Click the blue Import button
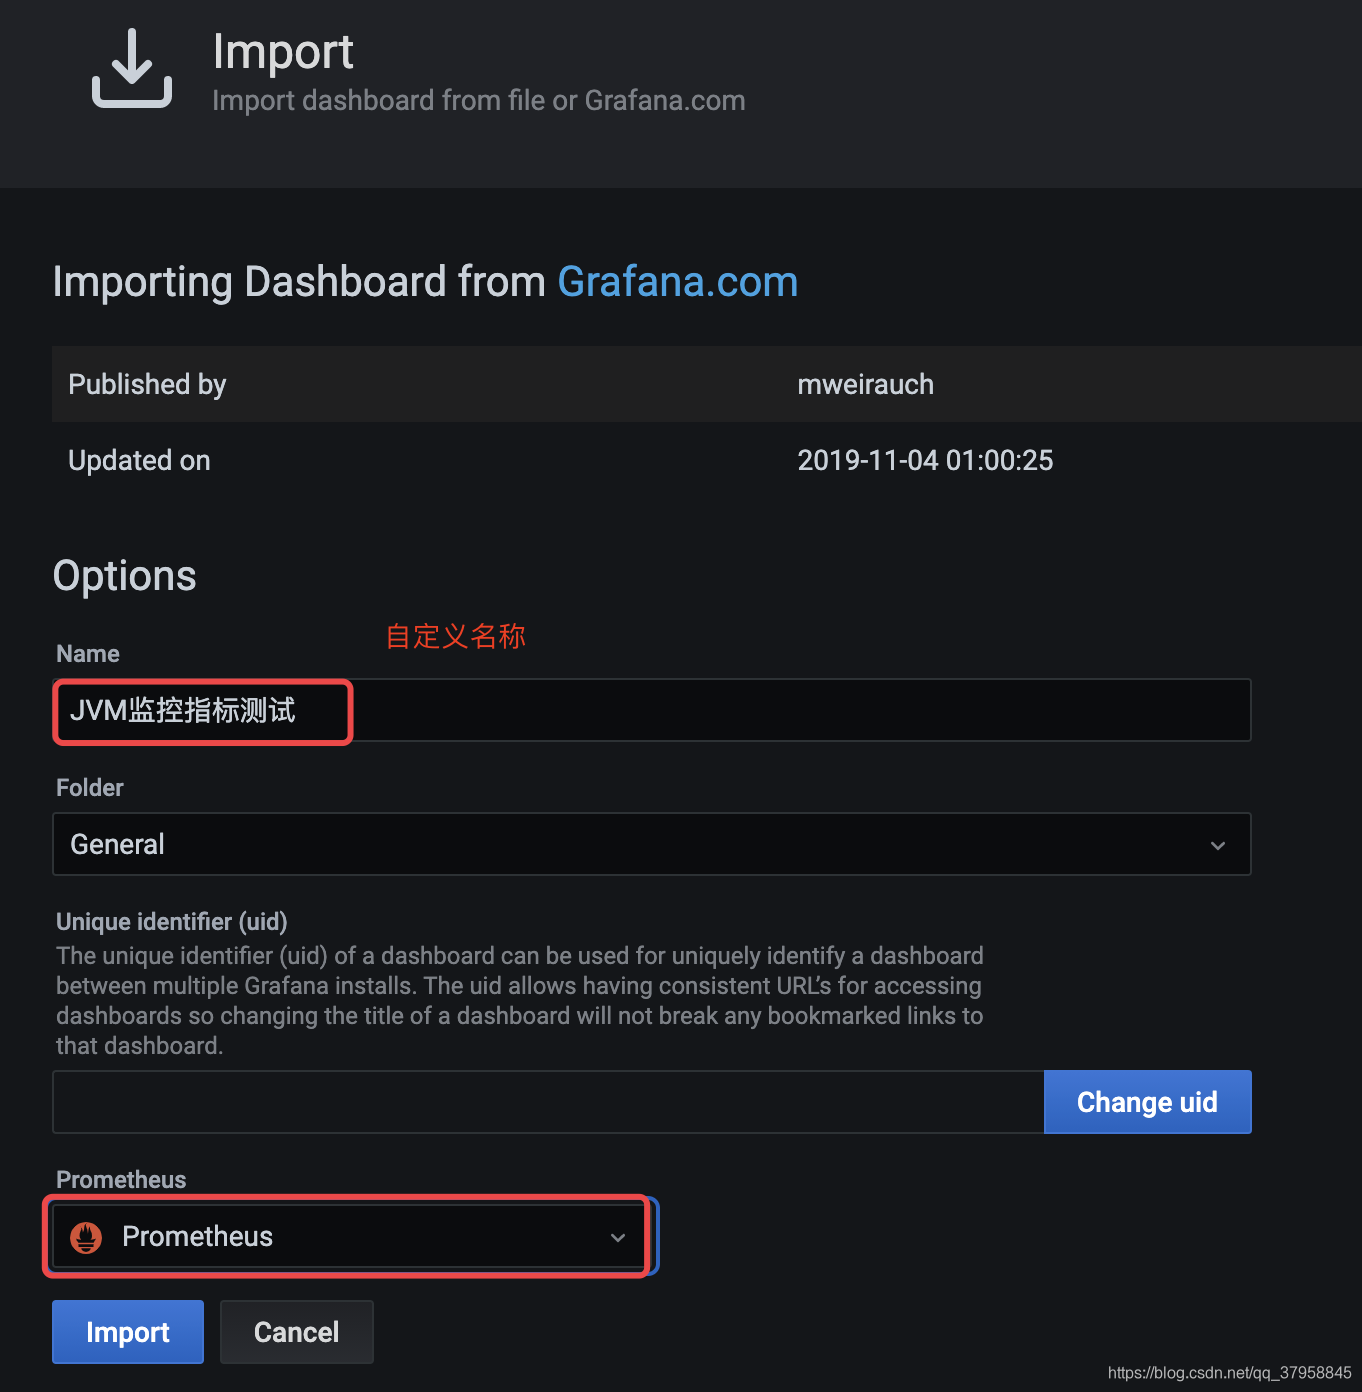Image resolution: width=1362 pixels, height=1392 pixels. point(128,1332)
